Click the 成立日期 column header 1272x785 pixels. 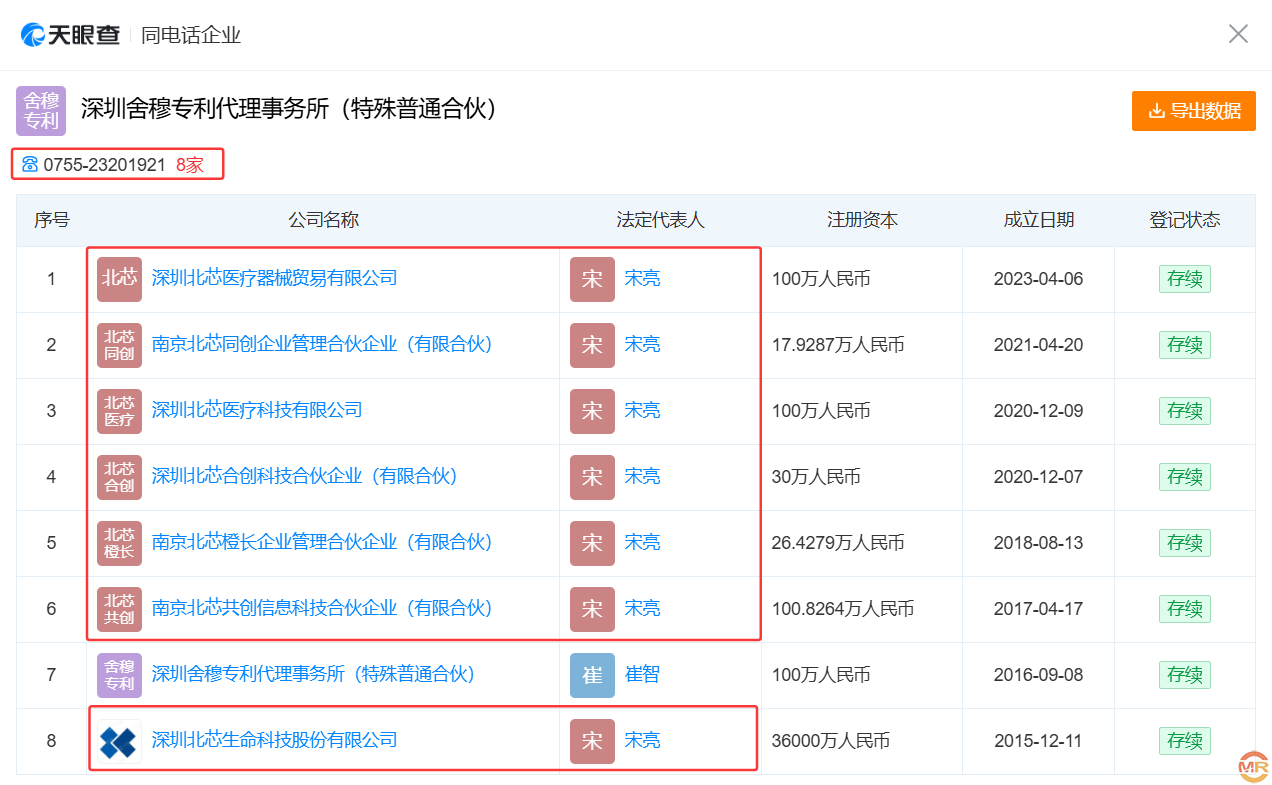[x=1038, y=220]
